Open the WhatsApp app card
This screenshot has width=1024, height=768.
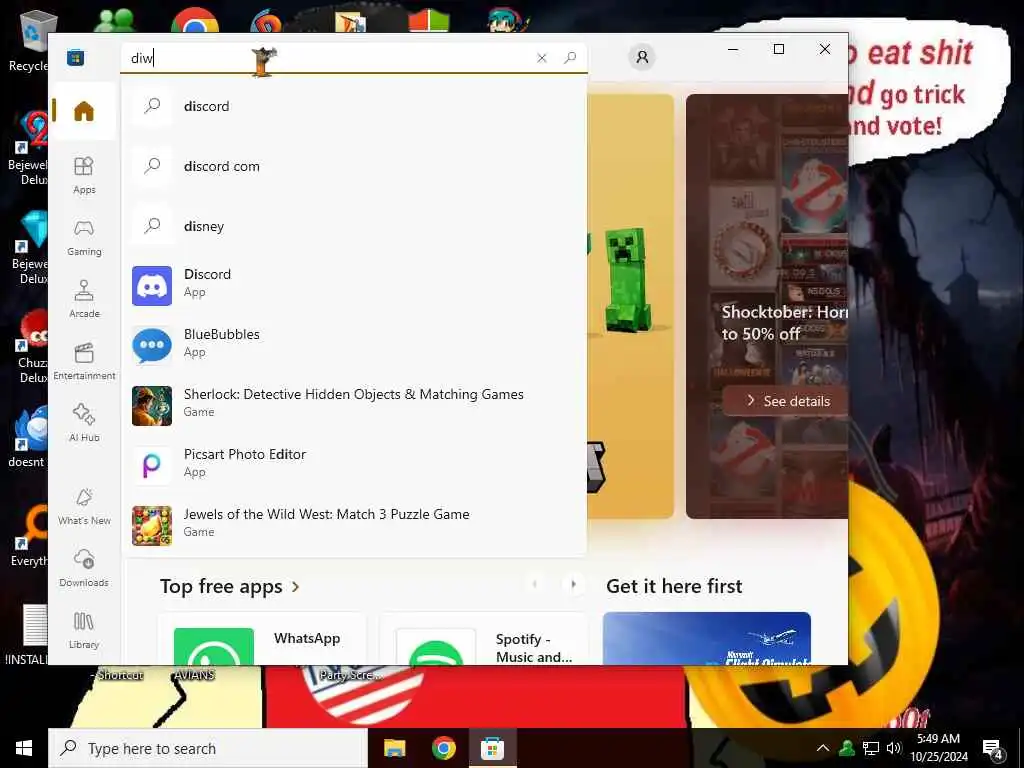tap(262, 639)
